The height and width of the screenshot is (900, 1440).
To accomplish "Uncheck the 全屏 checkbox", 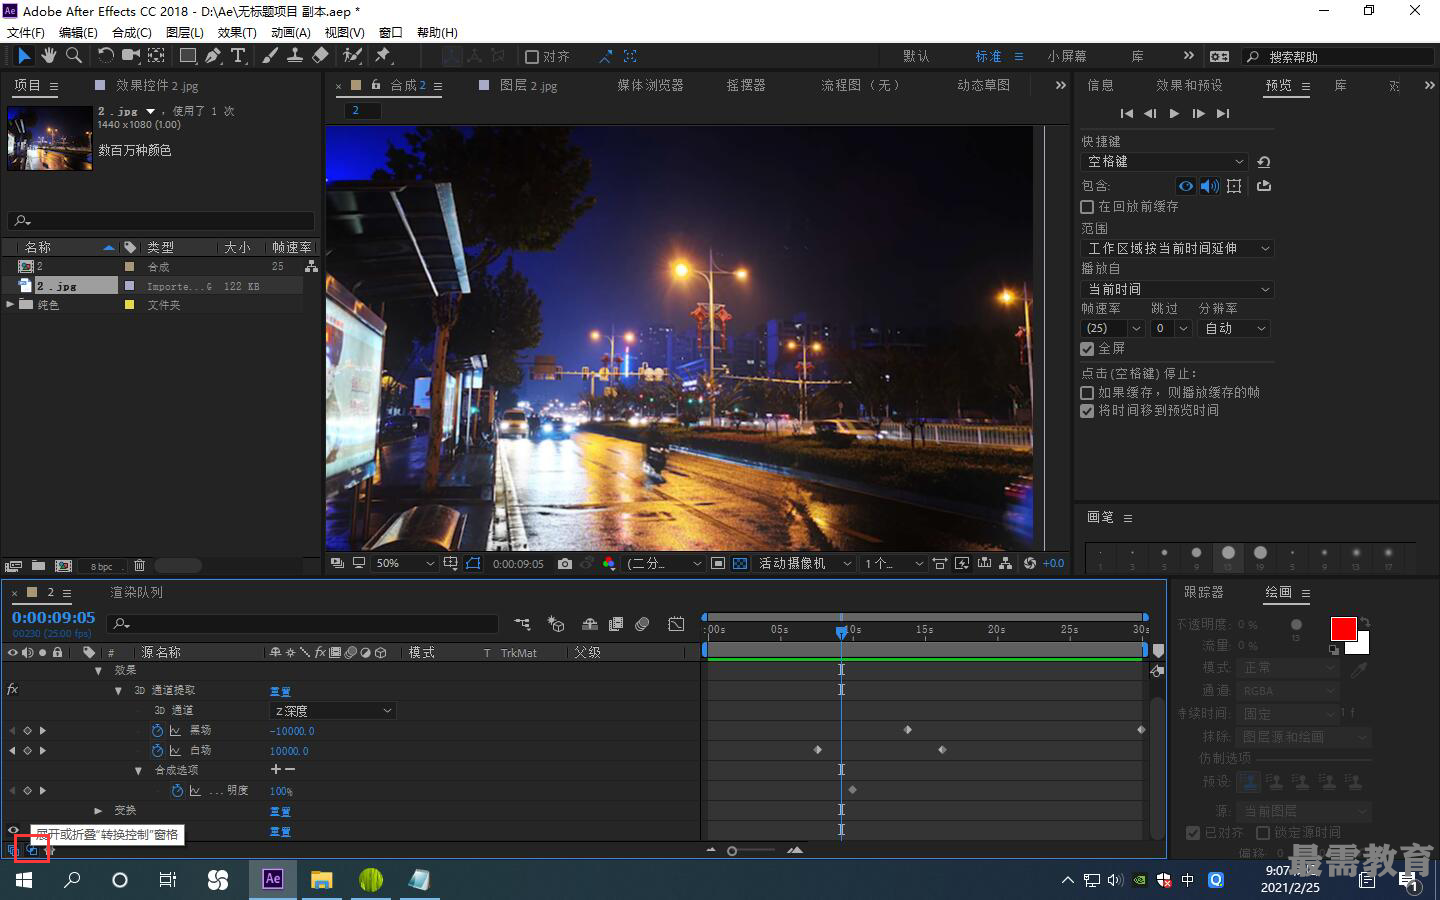I will 1087,349.
